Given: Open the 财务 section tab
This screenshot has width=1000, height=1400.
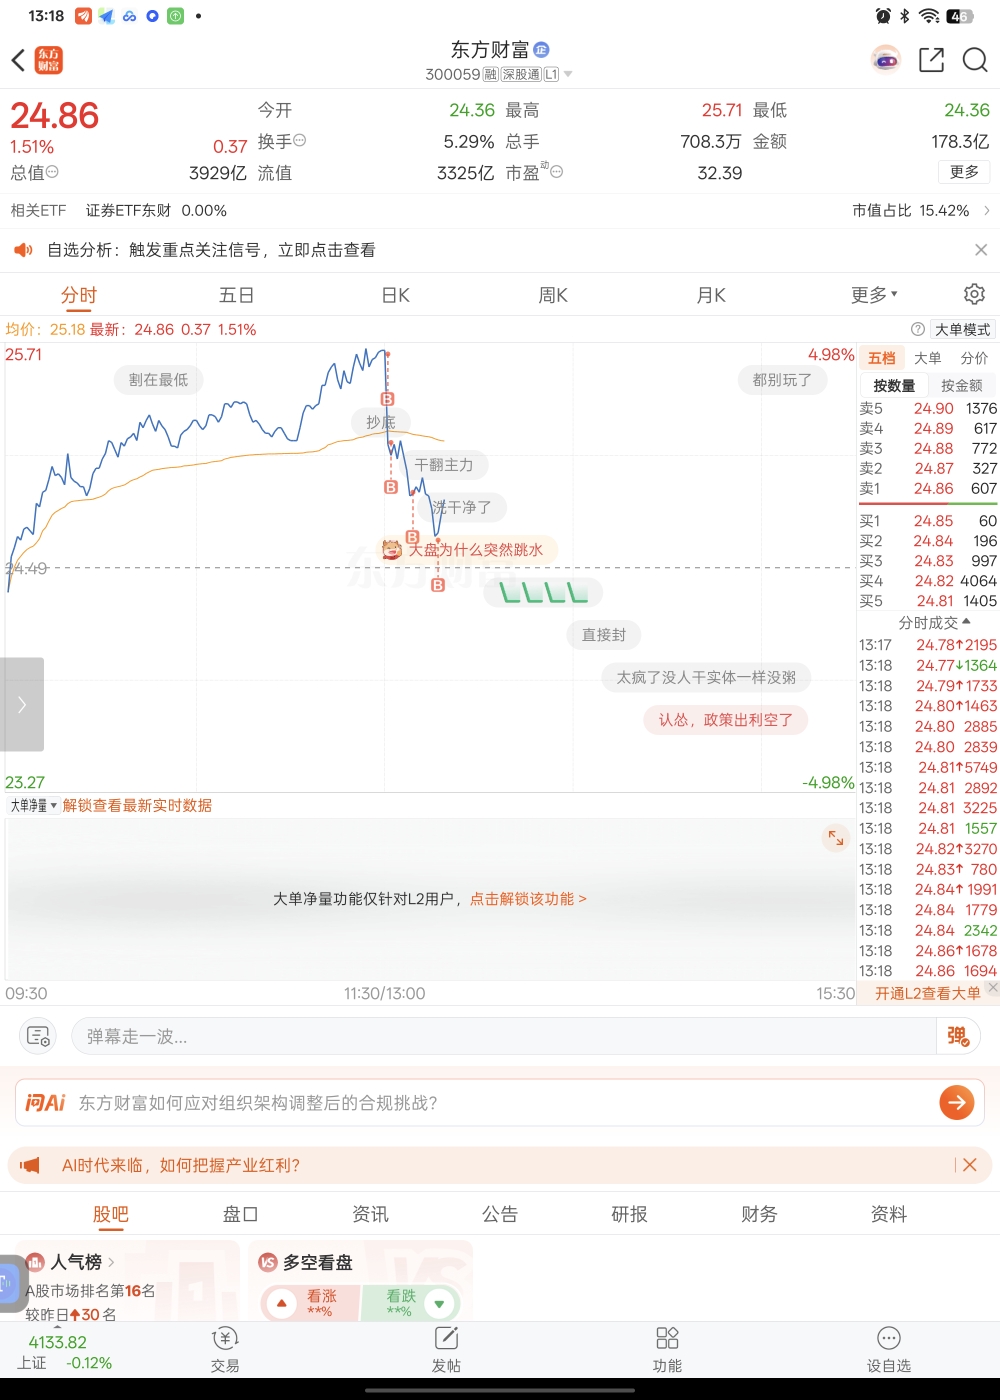Looking at the screenshot, I should pos(759,1214).
